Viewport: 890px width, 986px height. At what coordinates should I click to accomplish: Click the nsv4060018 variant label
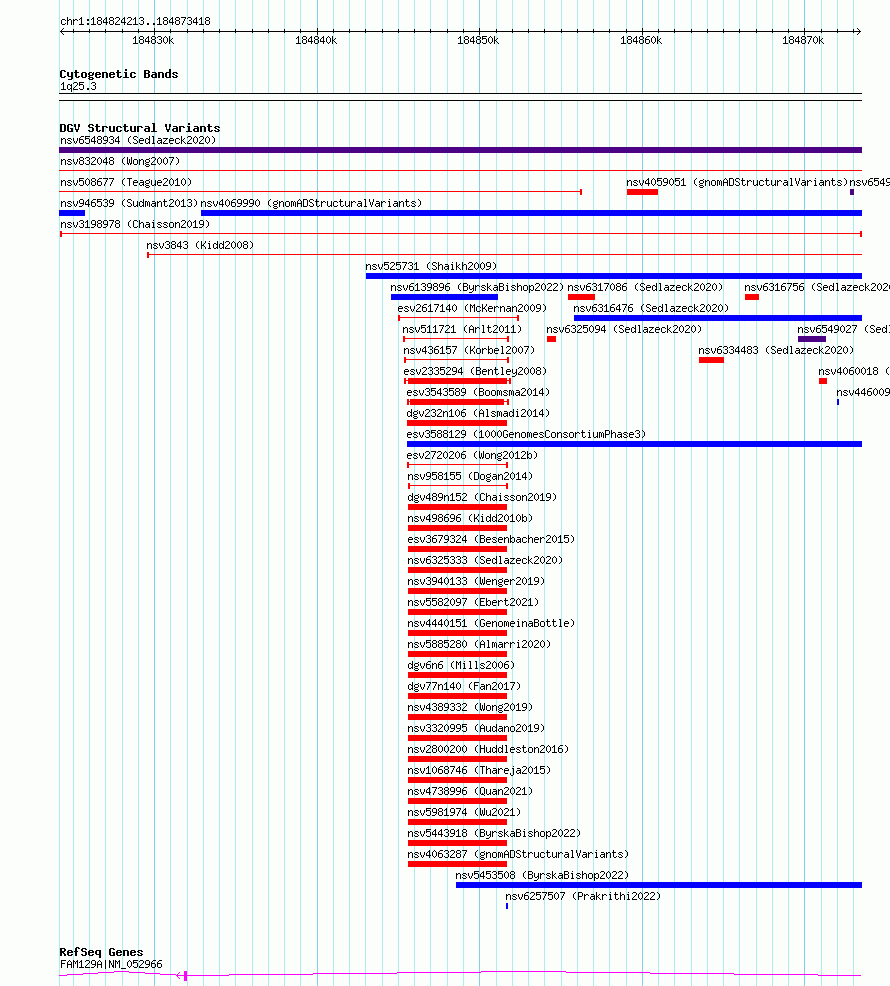coord(854,372)
